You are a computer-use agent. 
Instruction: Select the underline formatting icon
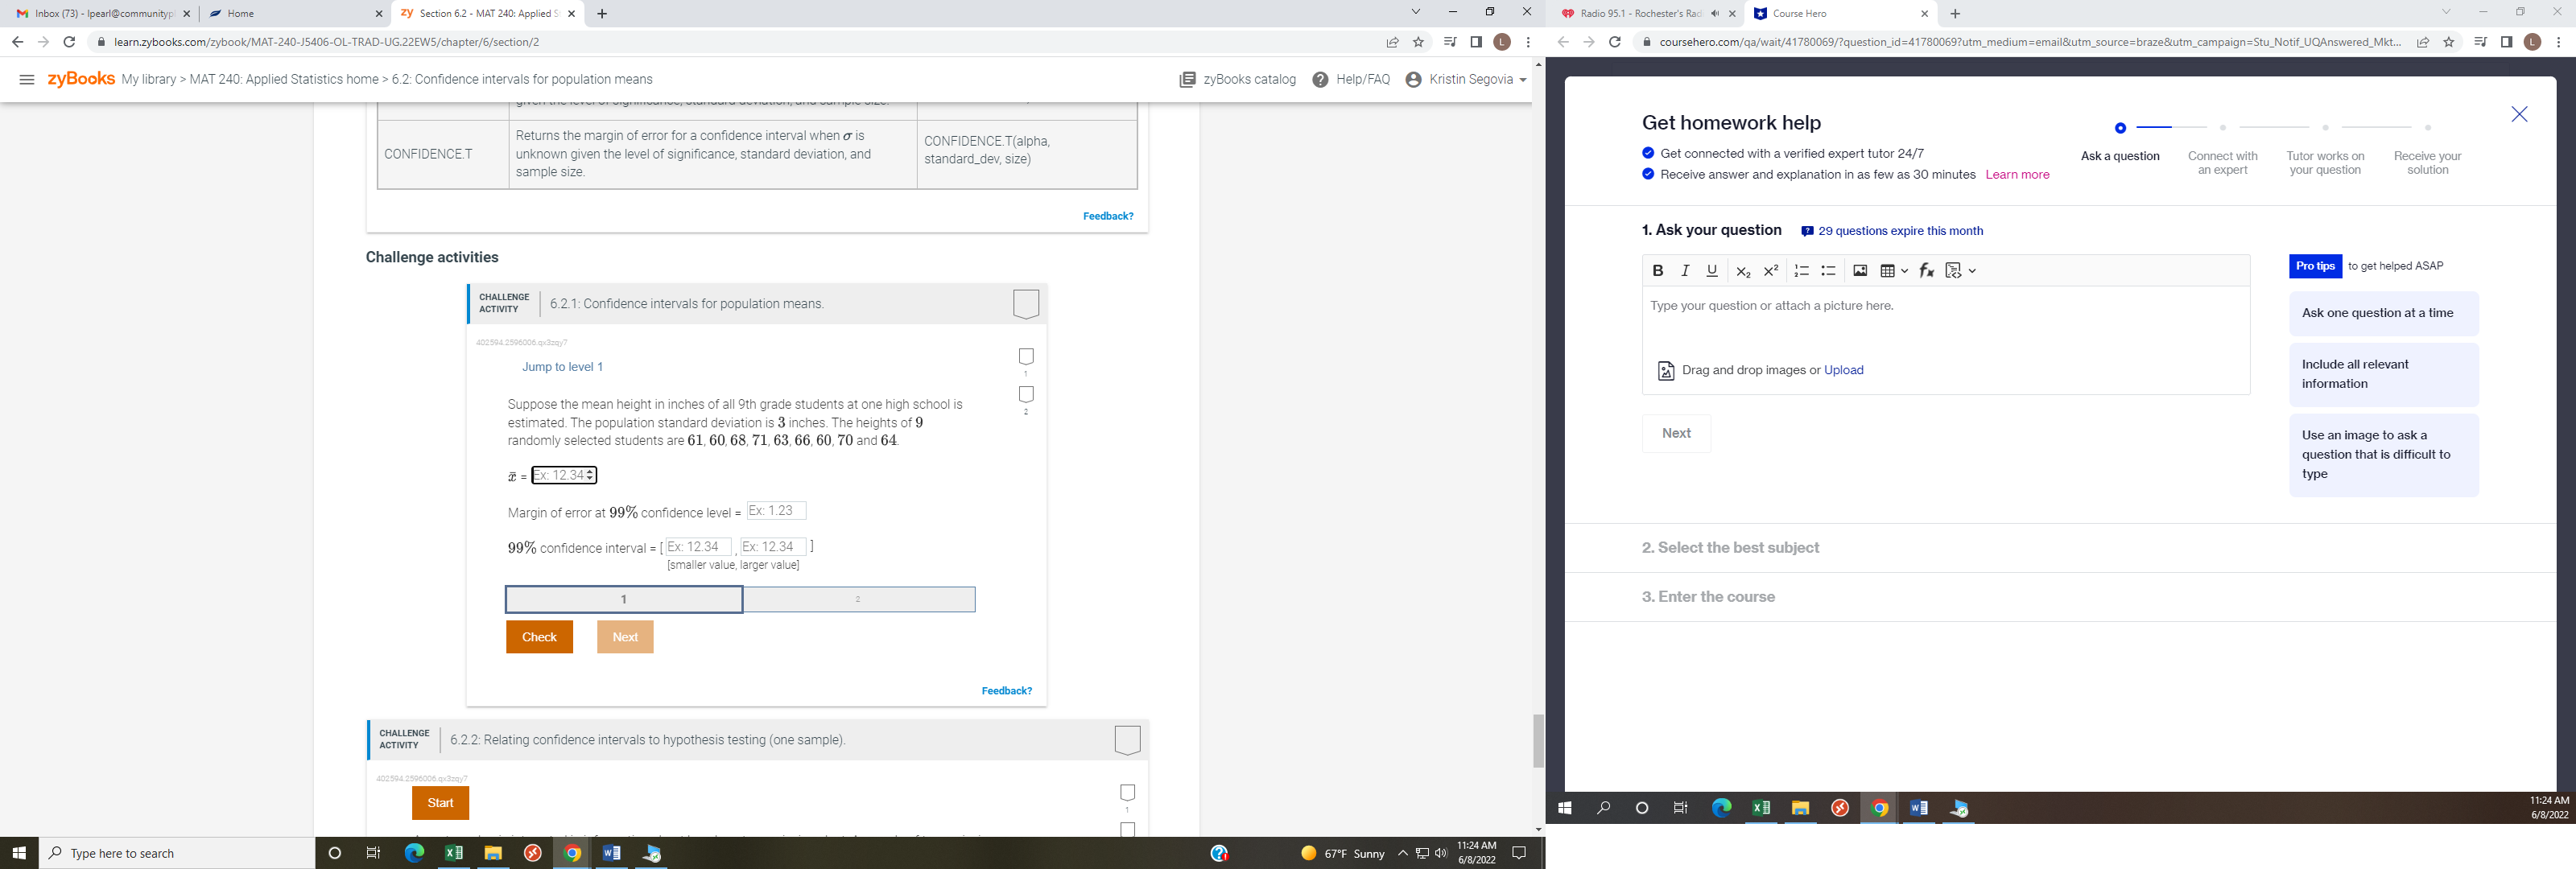1712,270
